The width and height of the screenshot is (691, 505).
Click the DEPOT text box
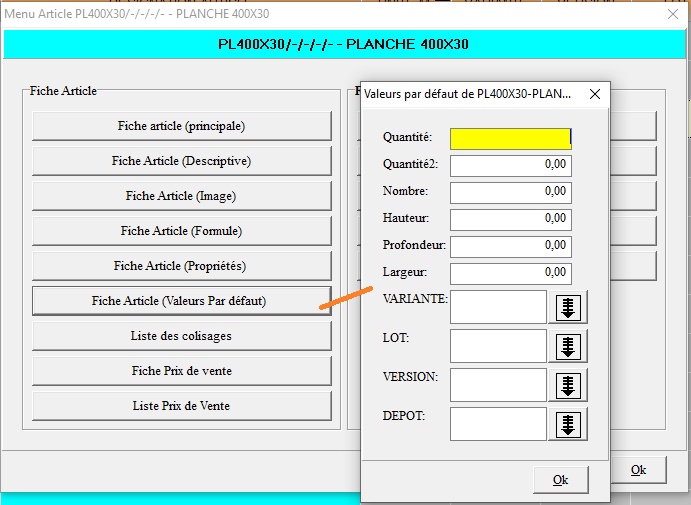tap(498, 424)
